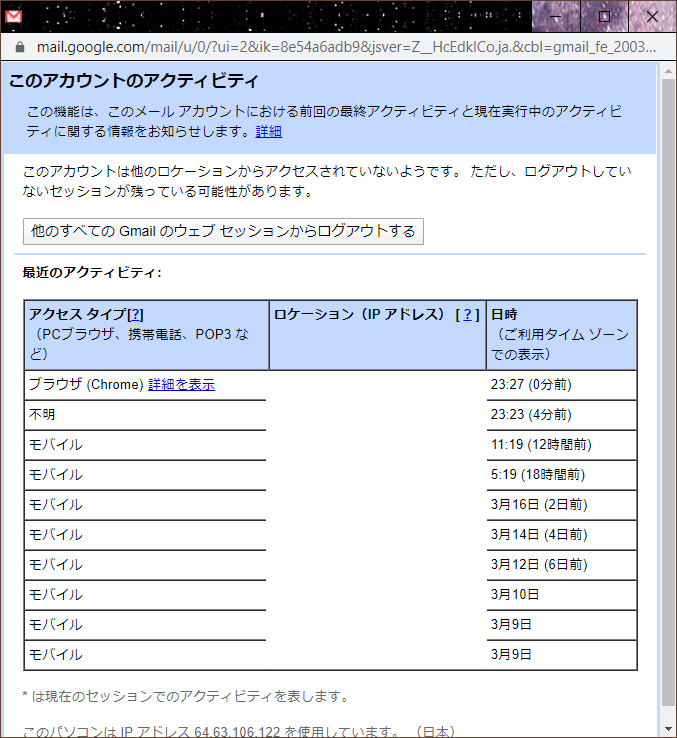This screenshot has width=677, height=738.
Task: Select the ブラウザ (Chrome) access type text
Action: coord(86,385)
